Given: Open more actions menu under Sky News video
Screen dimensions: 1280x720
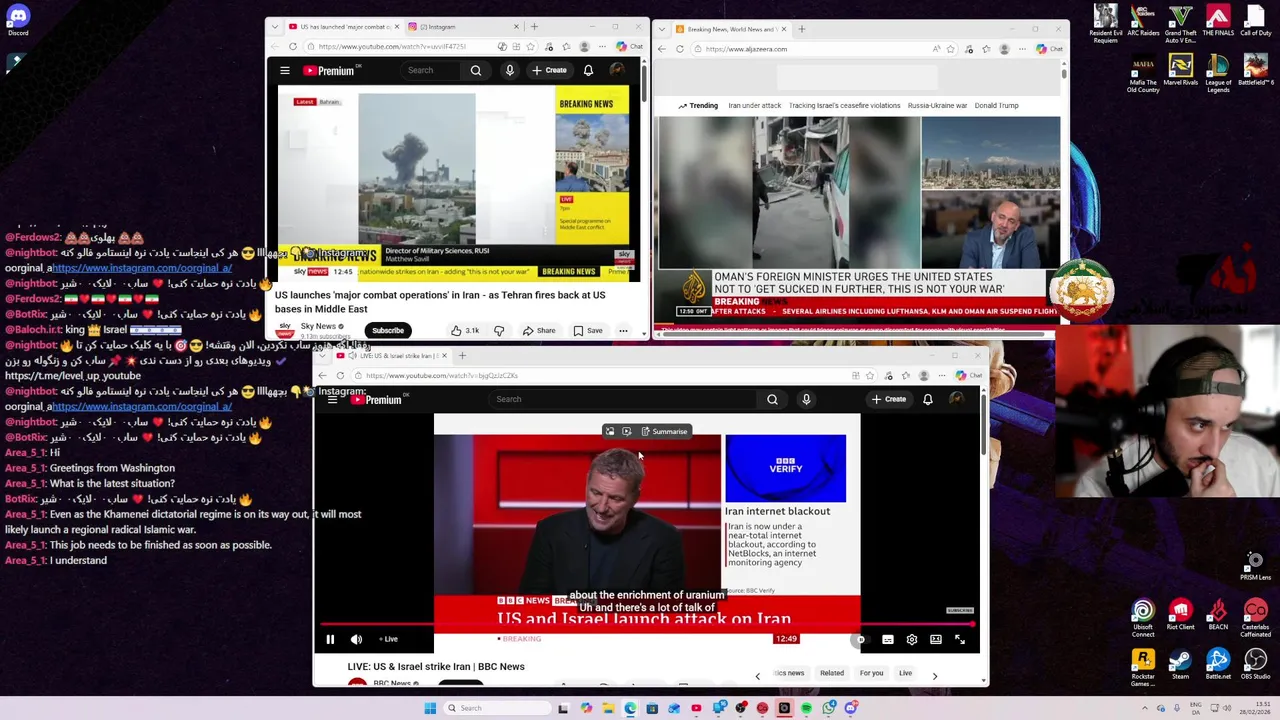Looking at the screenshot, I should [623, 330].
